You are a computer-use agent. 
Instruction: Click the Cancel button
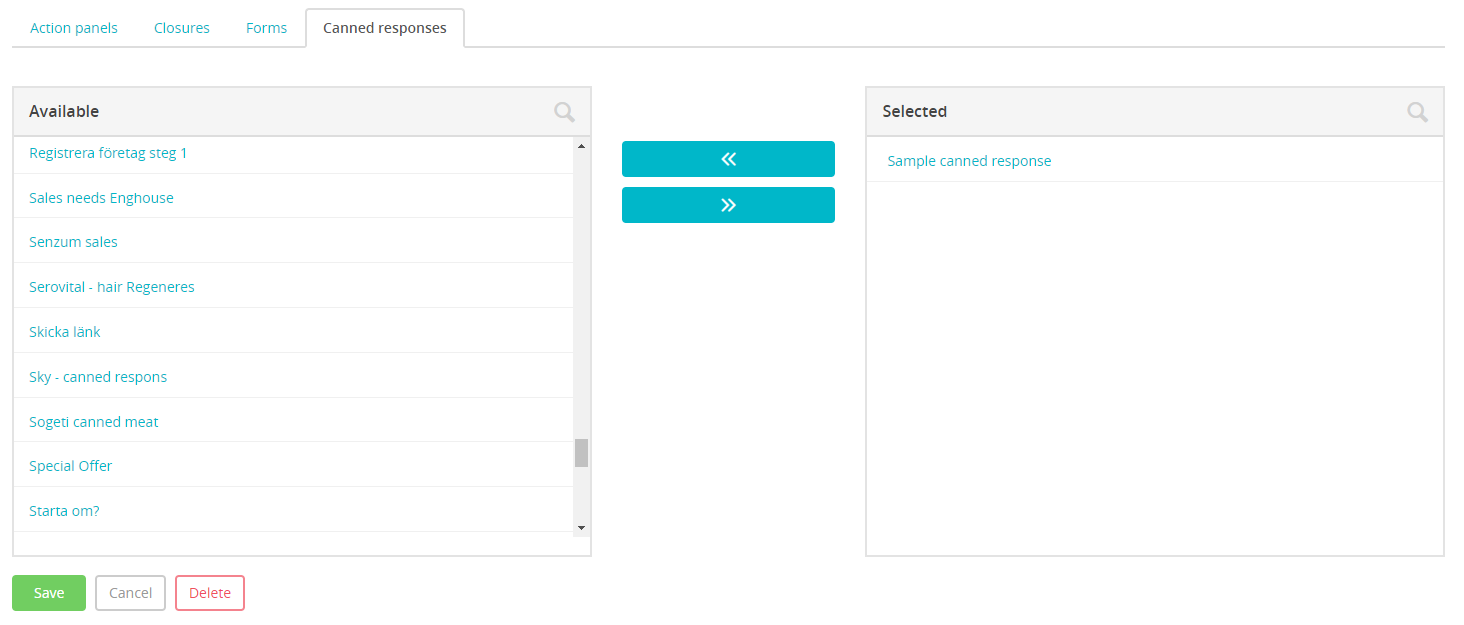130,593
